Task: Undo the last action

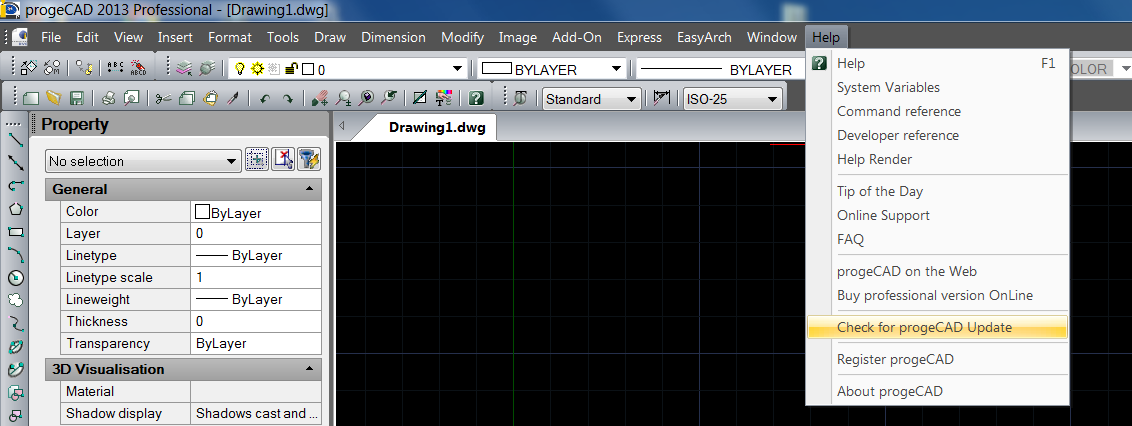Action: pyautogui.click(x=264, y=99)
